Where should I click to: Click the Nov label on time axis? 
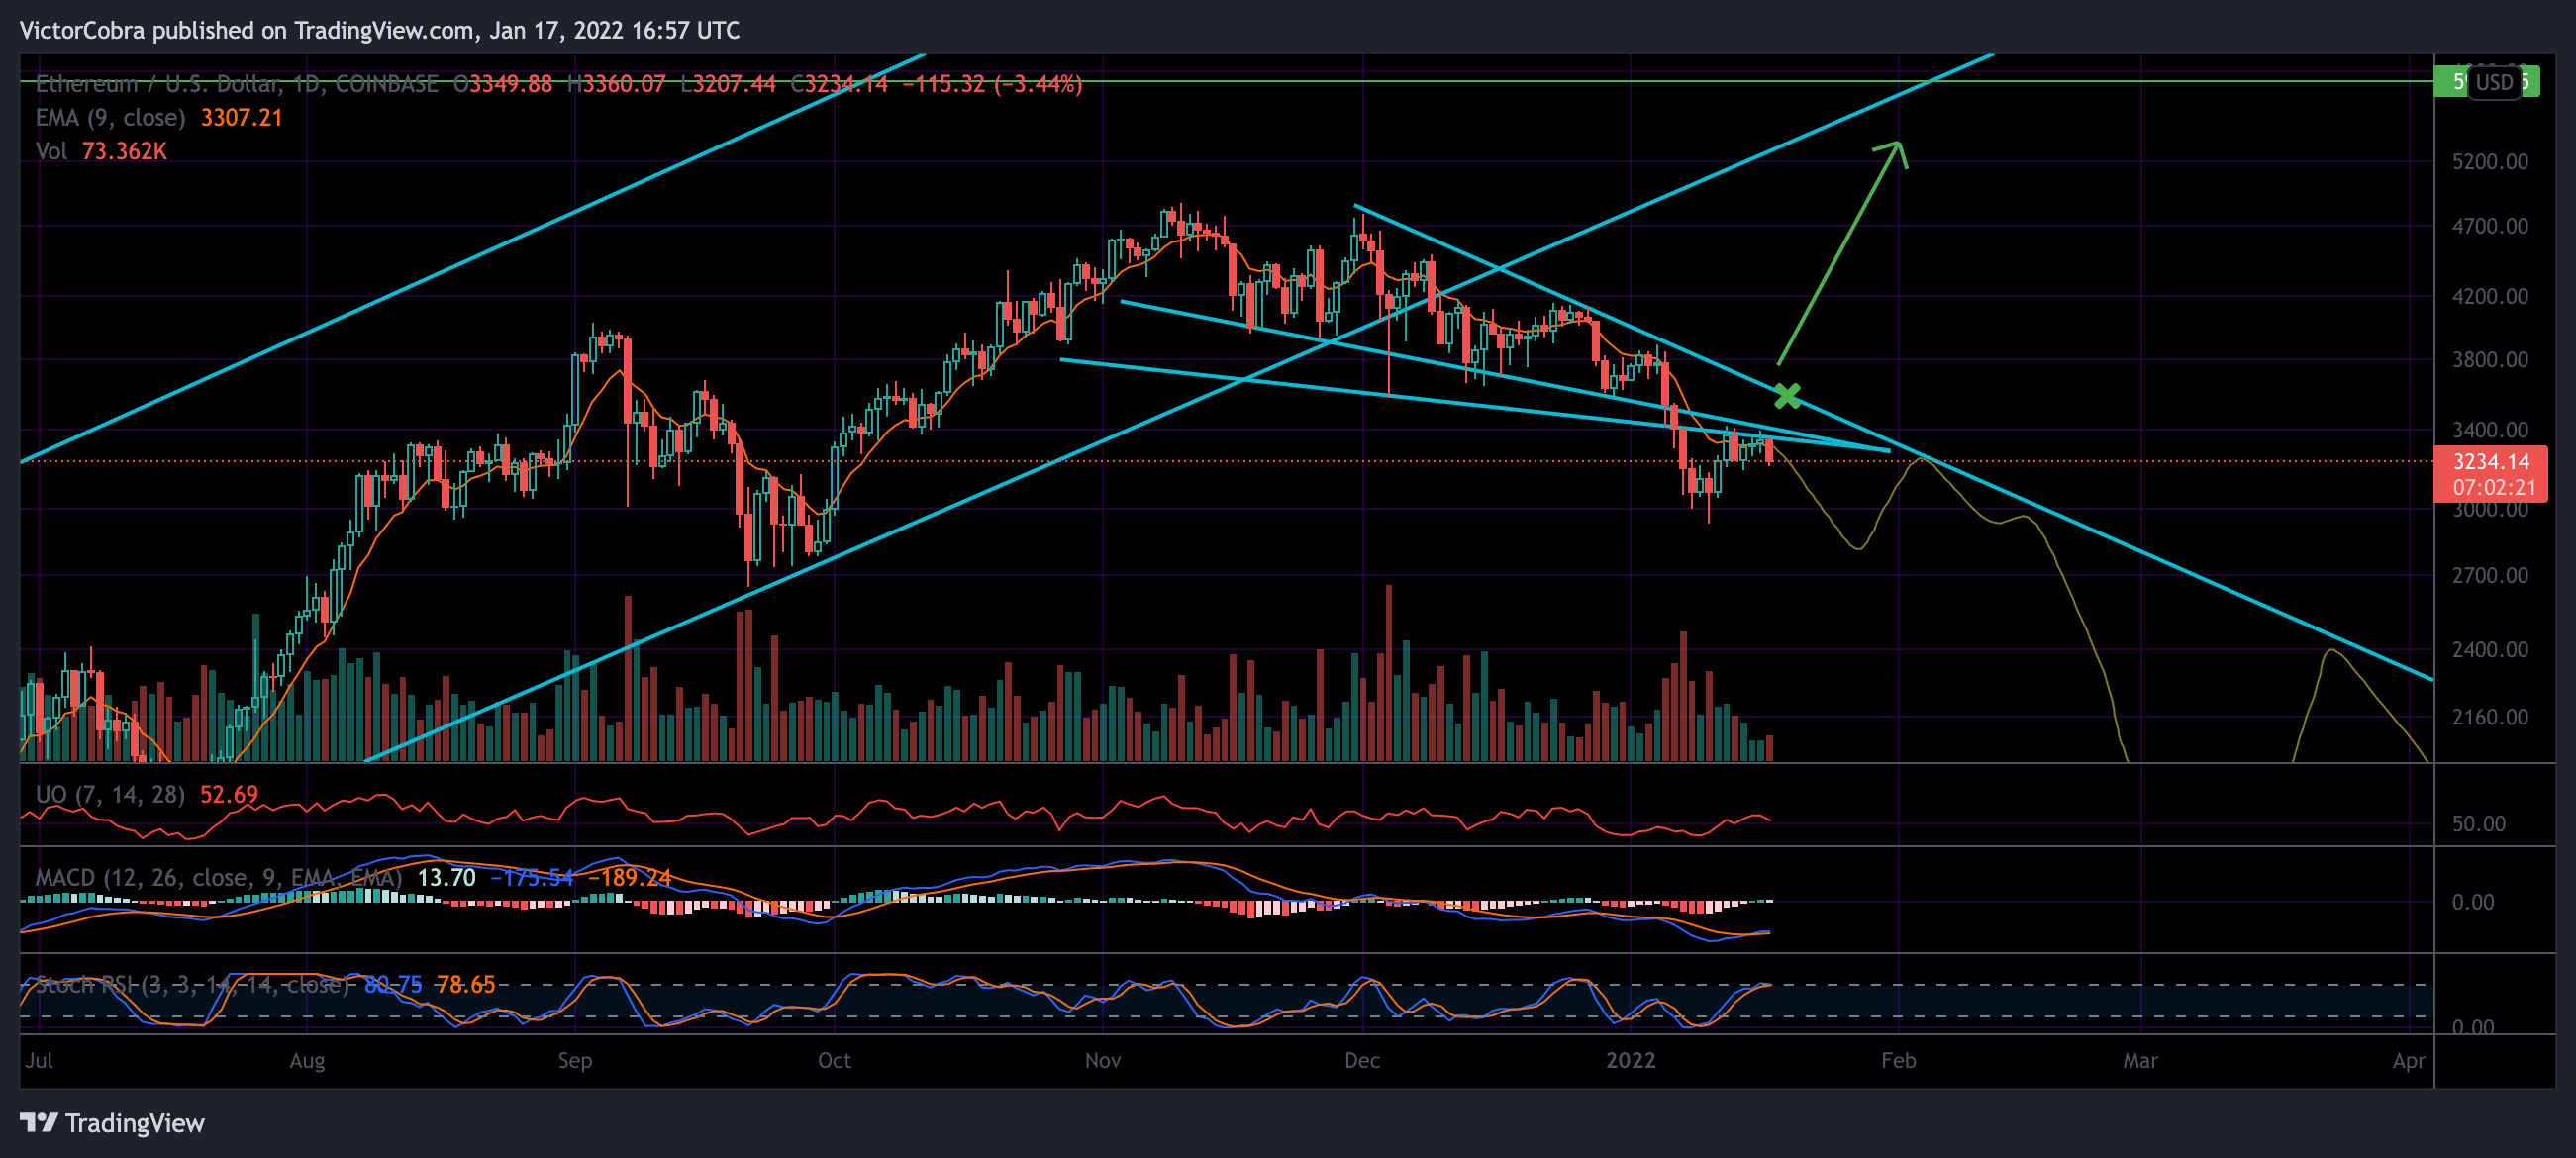[x=1102, y=1060]
